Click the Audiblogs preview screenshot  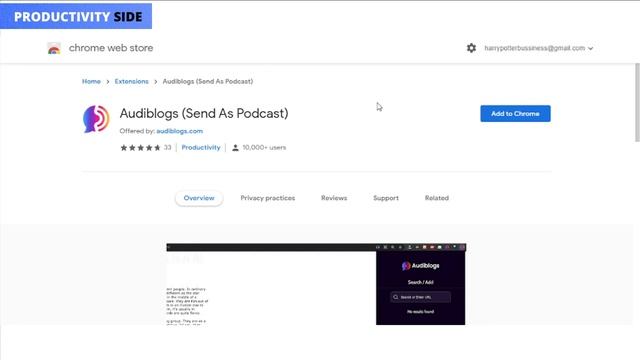pyautogui.click(x=316, y=284)
